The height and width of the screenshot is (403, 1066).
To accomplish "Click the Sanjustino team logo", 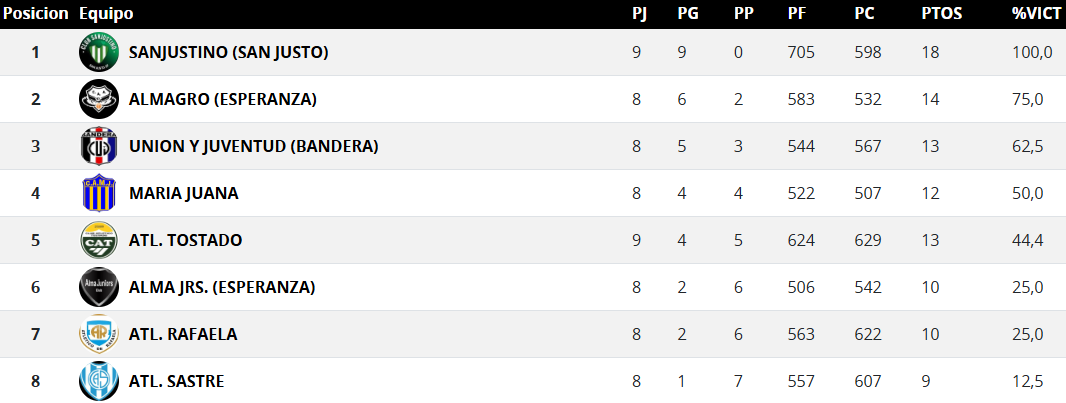I will pos(99,52).
